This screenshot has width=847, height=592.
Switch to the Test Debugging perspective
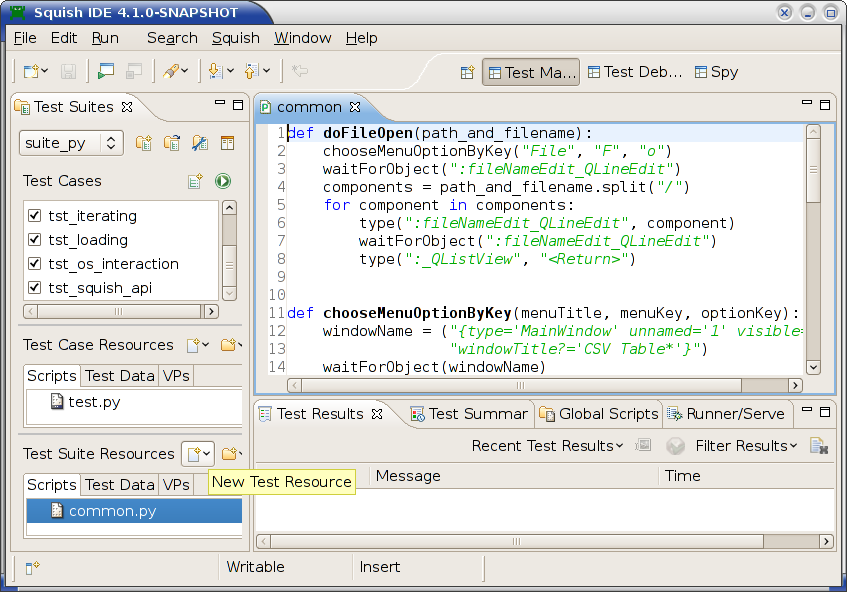[x=635, y=72]
